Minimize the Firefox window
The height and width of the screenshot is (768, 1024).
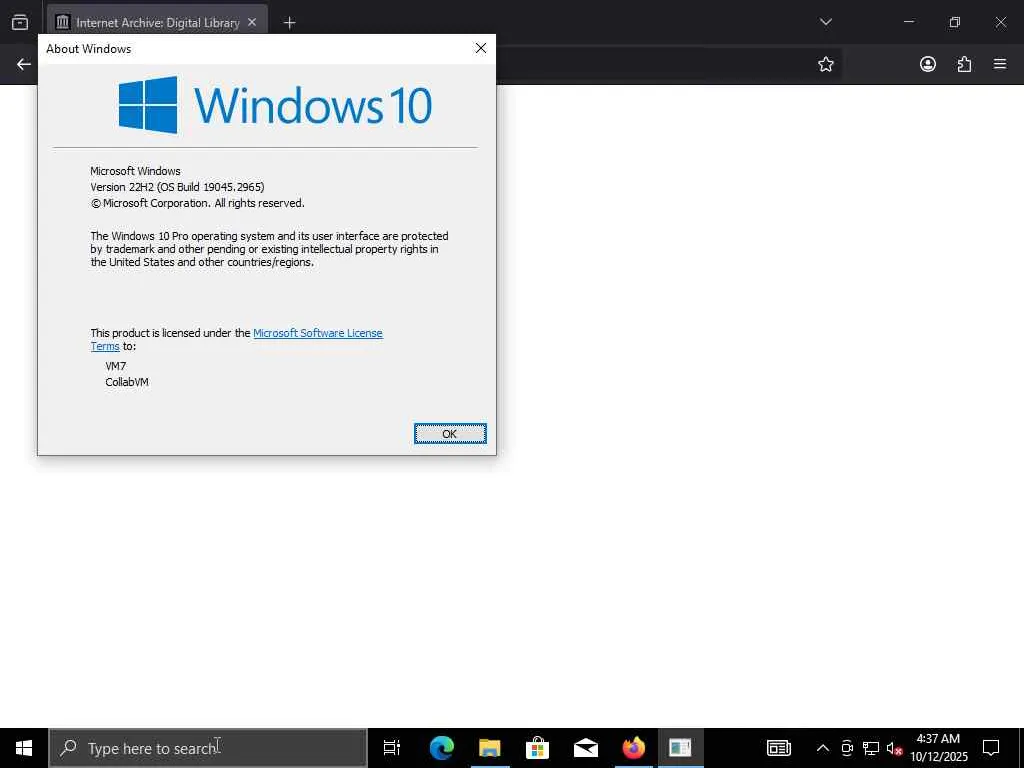coord(908,22)
